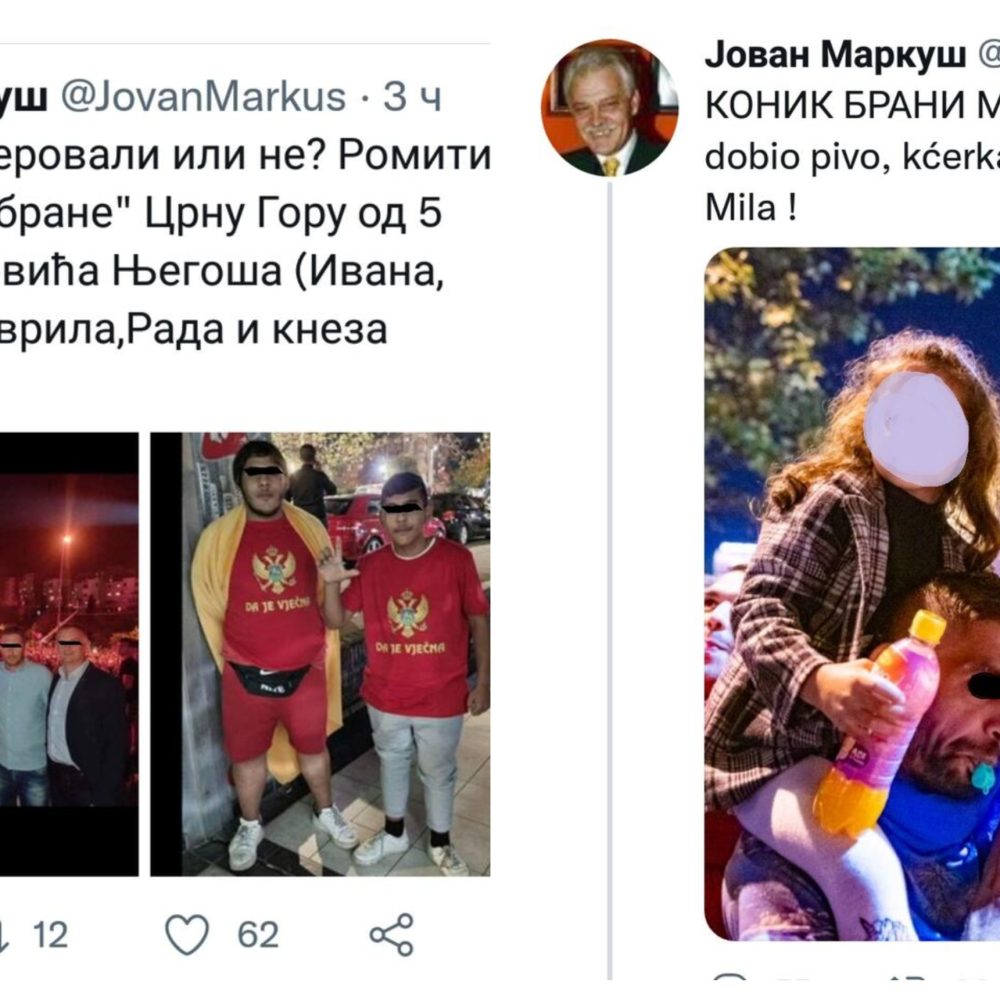Image resolution: width=1000 pixels, height=1000 pixels.
Task: Open Јован Маркуш's round profile avatar
Action: coord(609,107)
